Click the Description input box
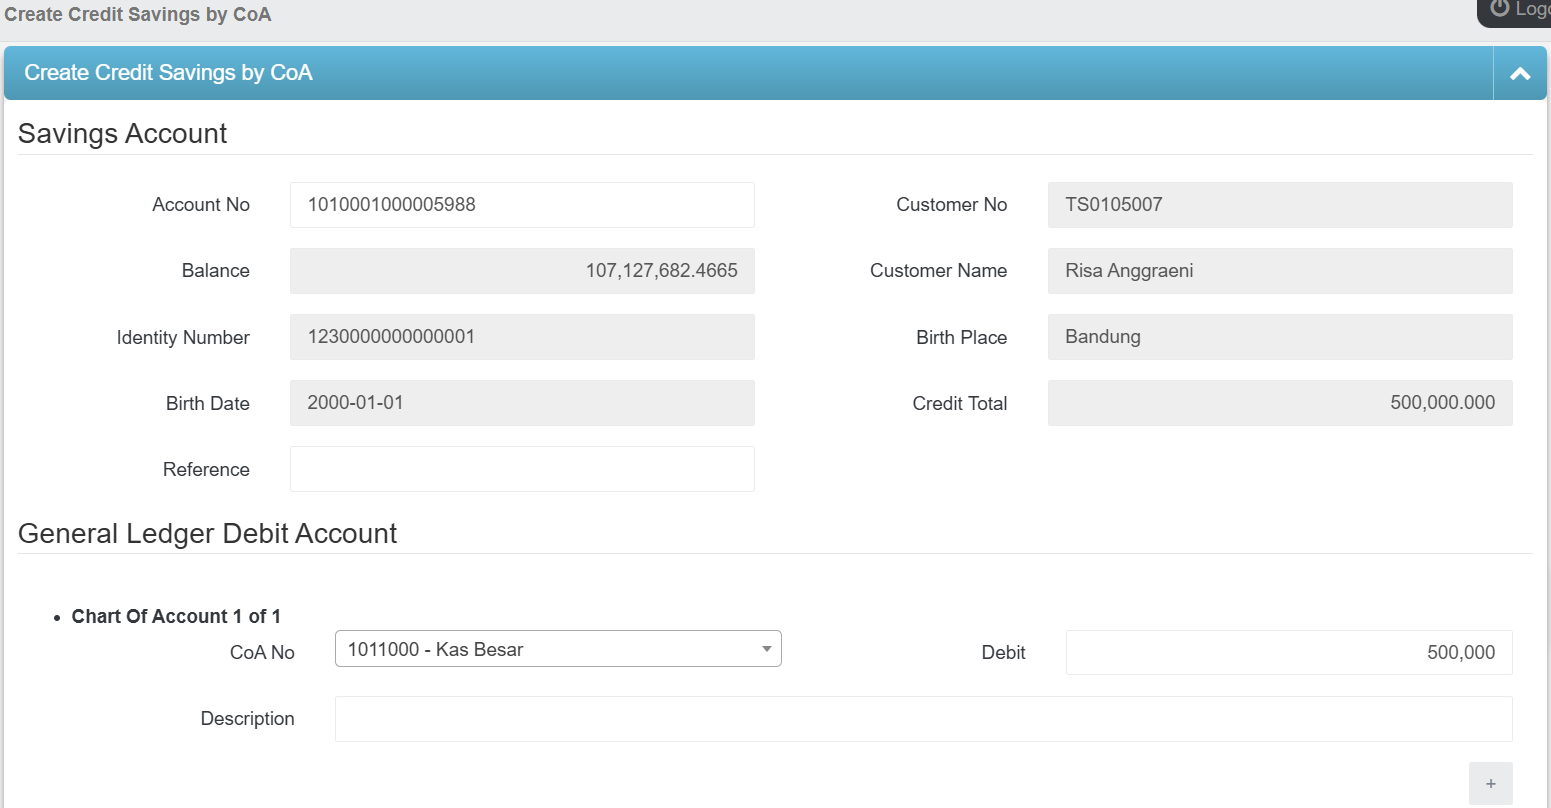This screenshot has height=808, width=1551. [x=923, y=719]
